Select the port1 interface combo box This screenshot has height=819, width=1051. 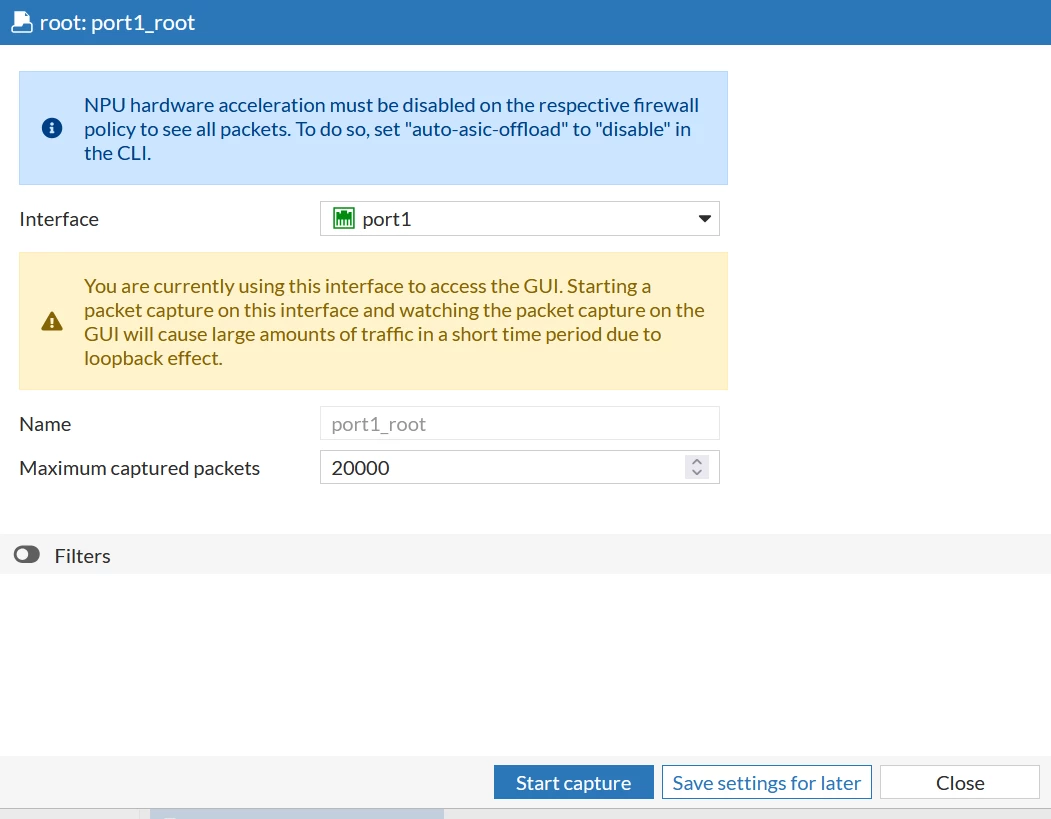519,218
